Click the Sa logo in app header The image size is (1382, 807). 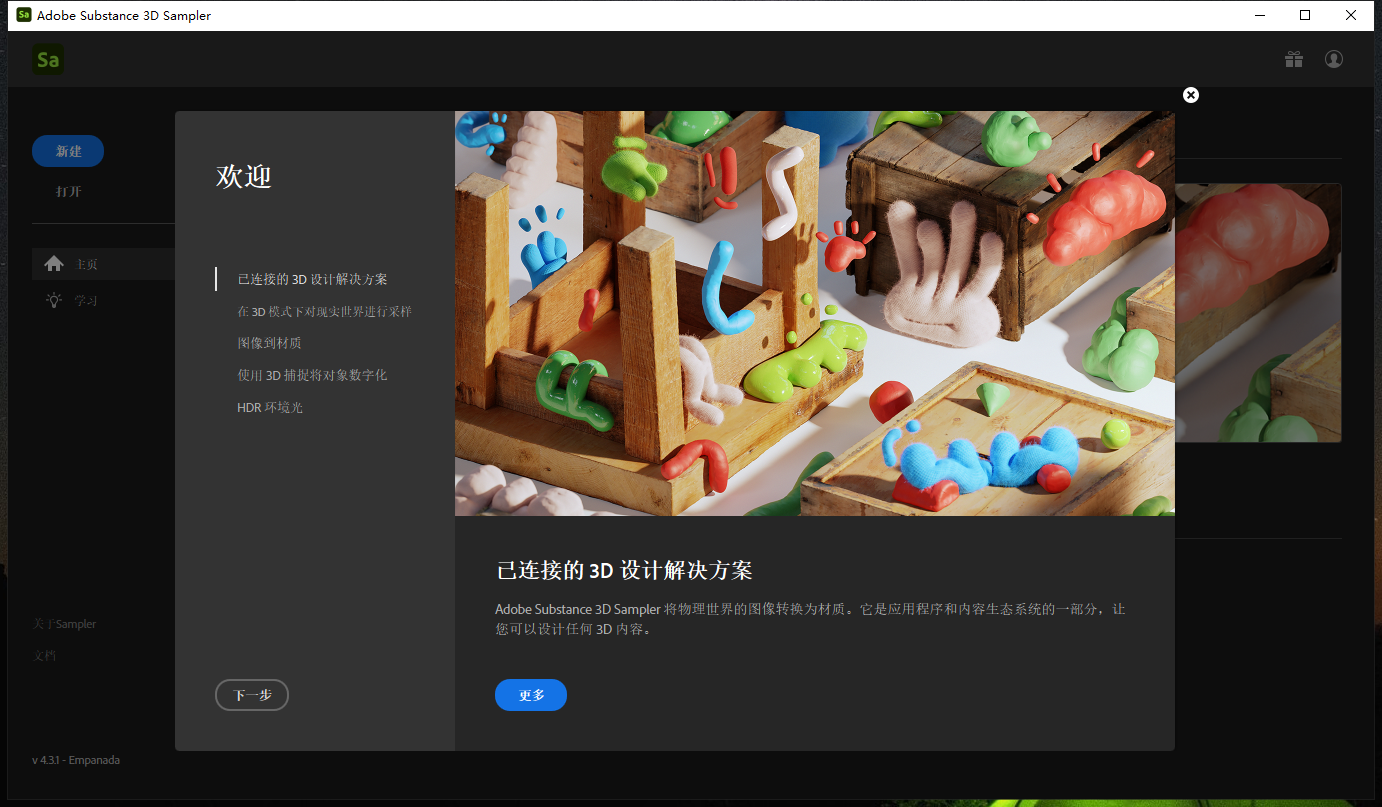click(x=47, y=60)
